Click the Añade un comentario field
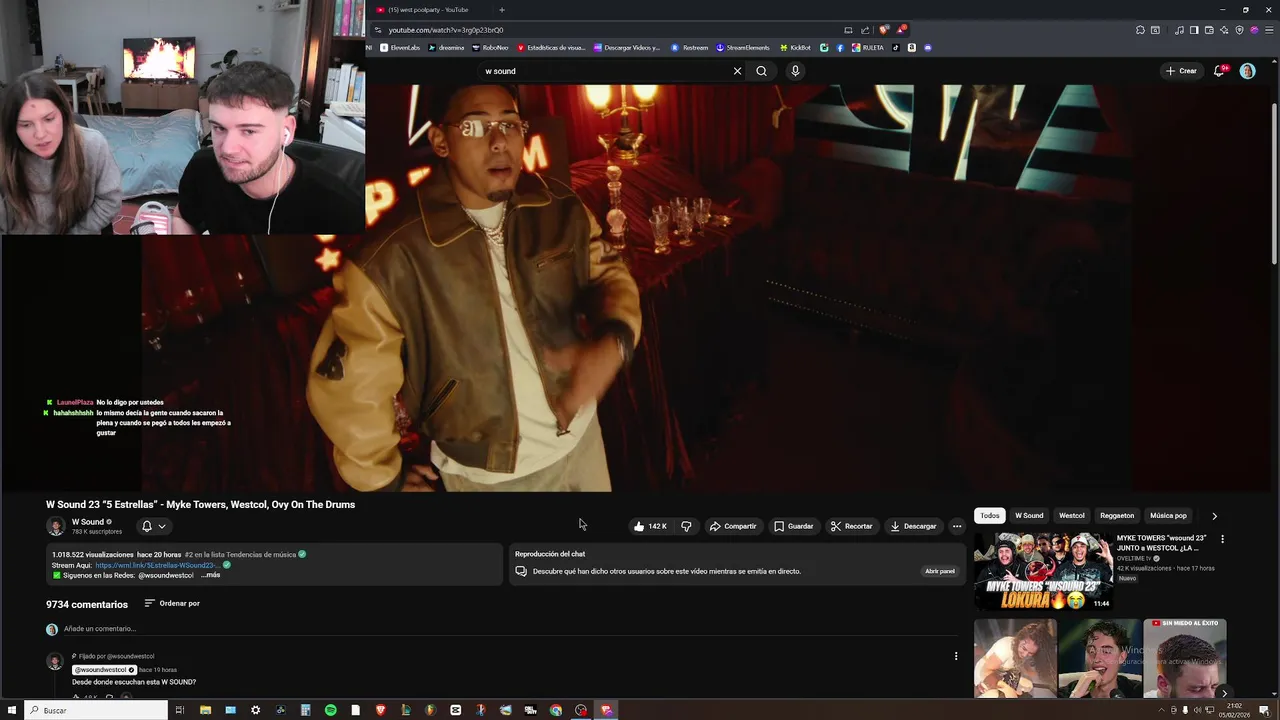Image resolution: width=1280 pixels, height=720 pixels. (x=510, y=629)
